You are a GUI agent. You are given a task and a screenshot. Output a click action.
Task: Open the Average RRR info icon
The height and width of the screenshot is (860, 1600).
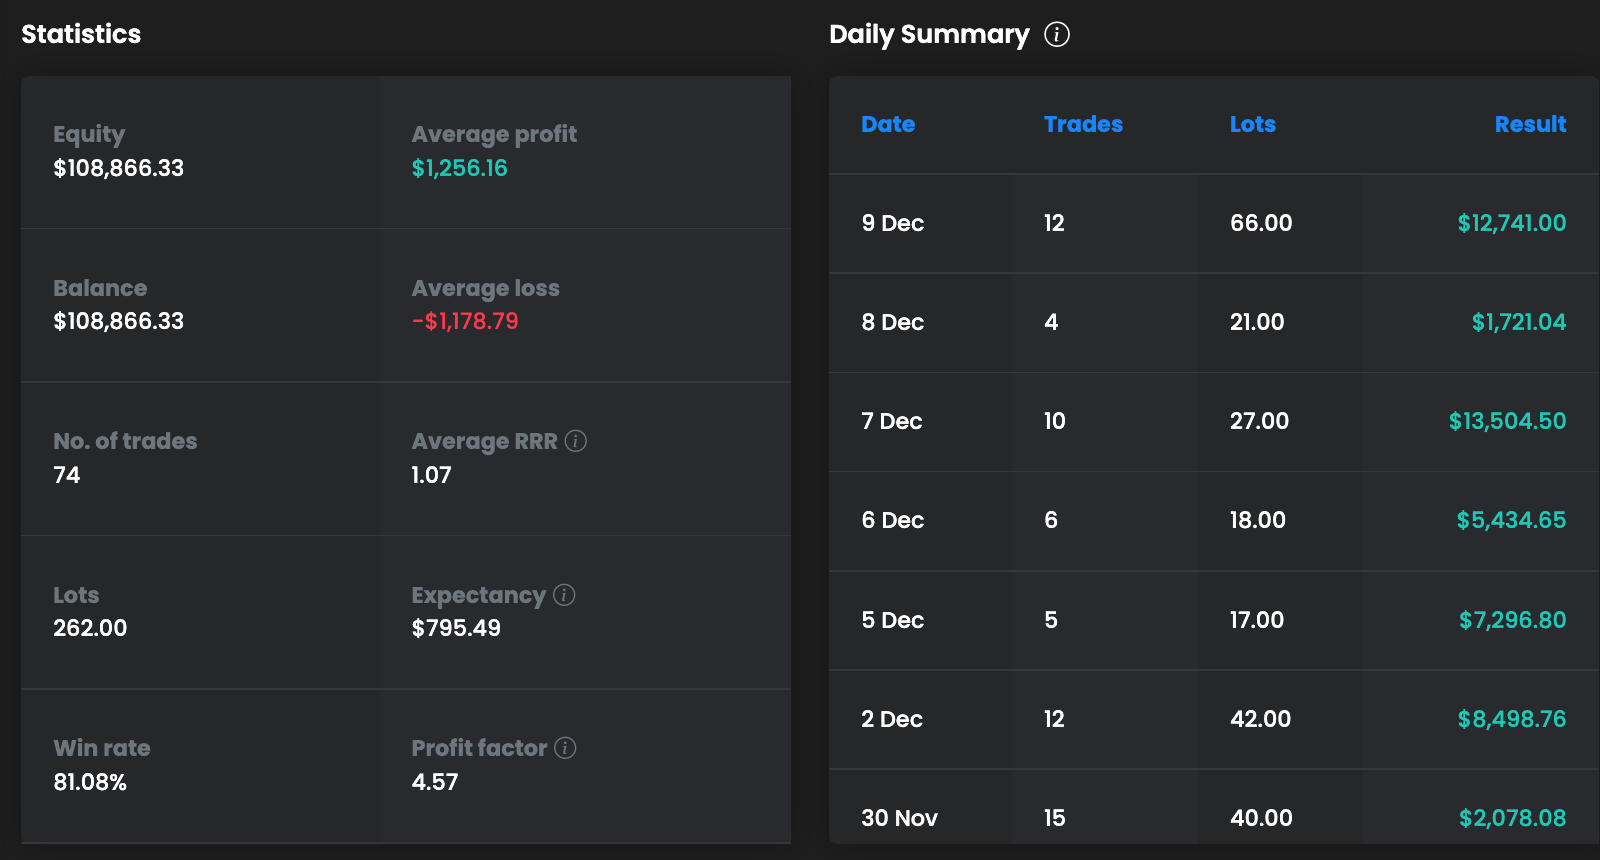tap(575, 441)
